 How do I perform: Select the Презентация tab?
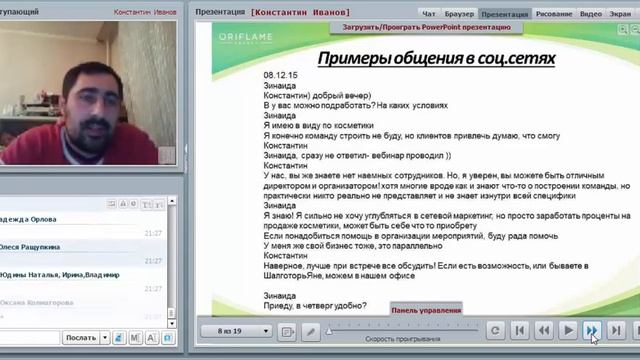tap(504, 14)
